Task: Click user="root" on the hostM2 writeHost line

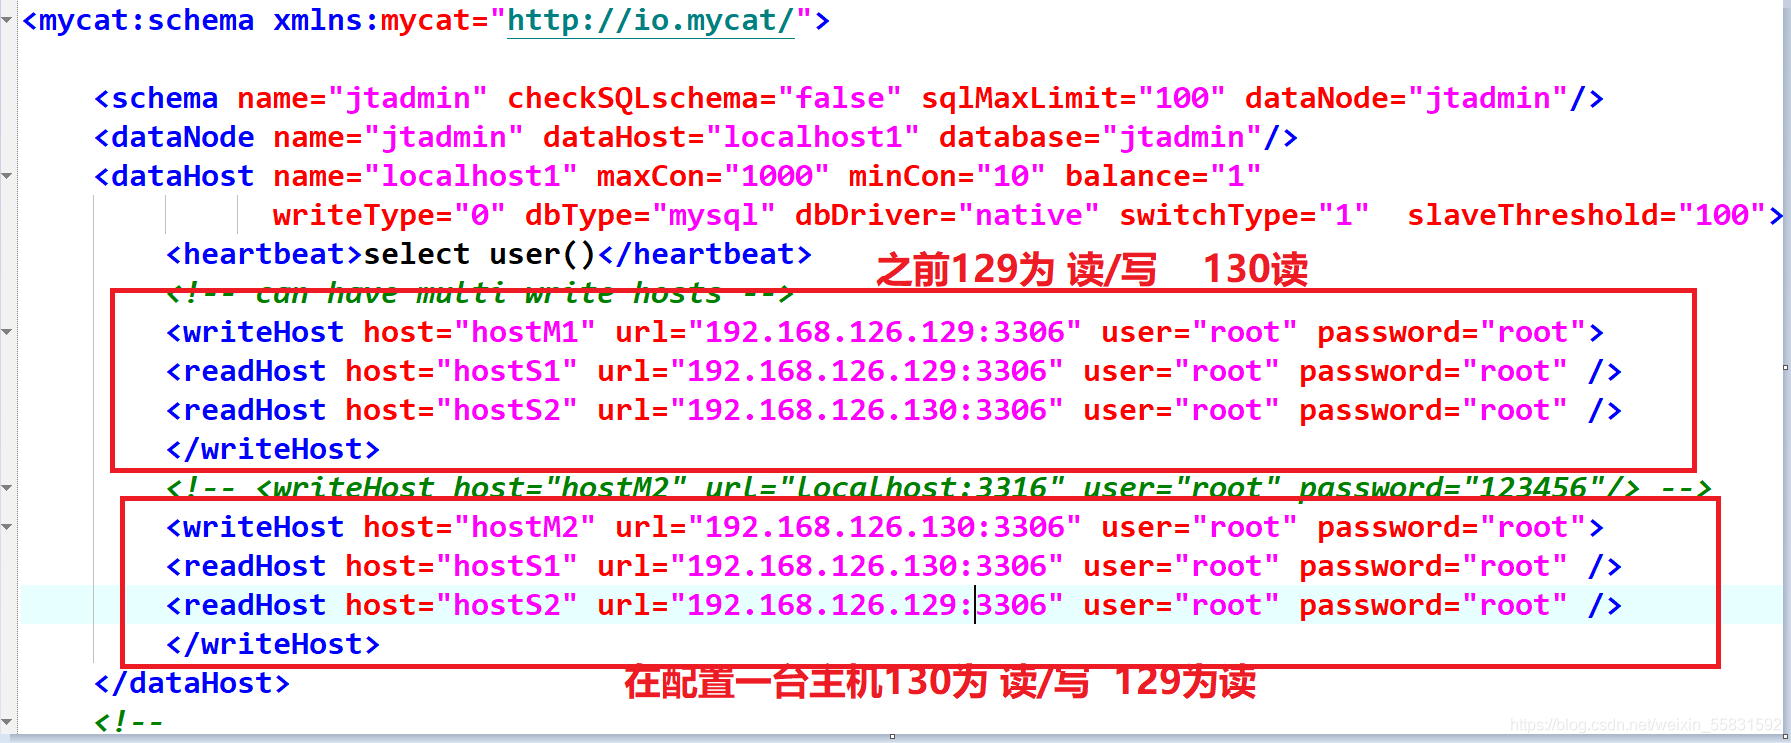Action: coord(1199,527)
